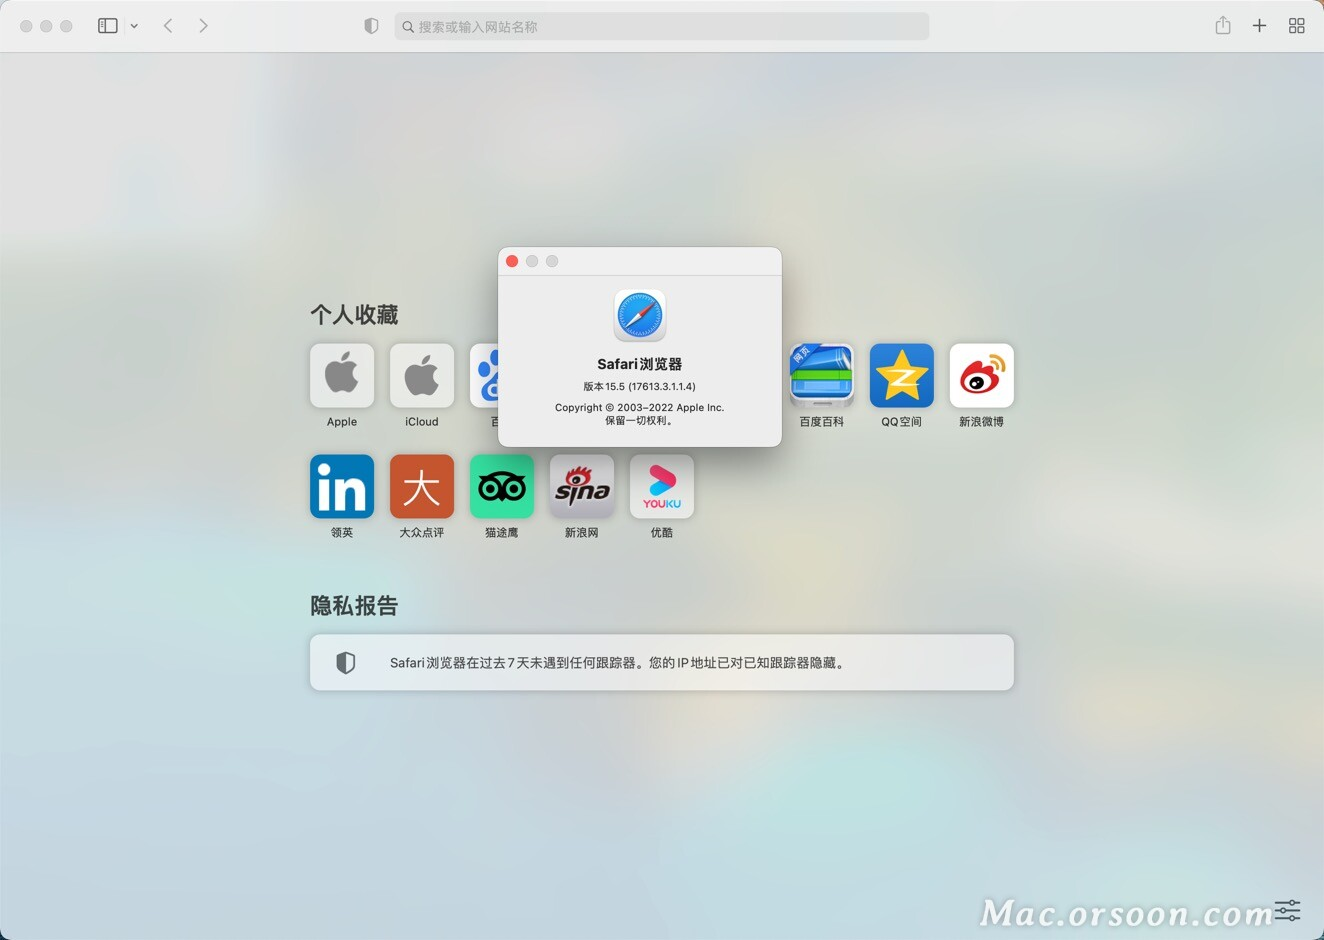Open start page customization settings sliders
Screen dimensions: 1324x940
point(1288,910)
